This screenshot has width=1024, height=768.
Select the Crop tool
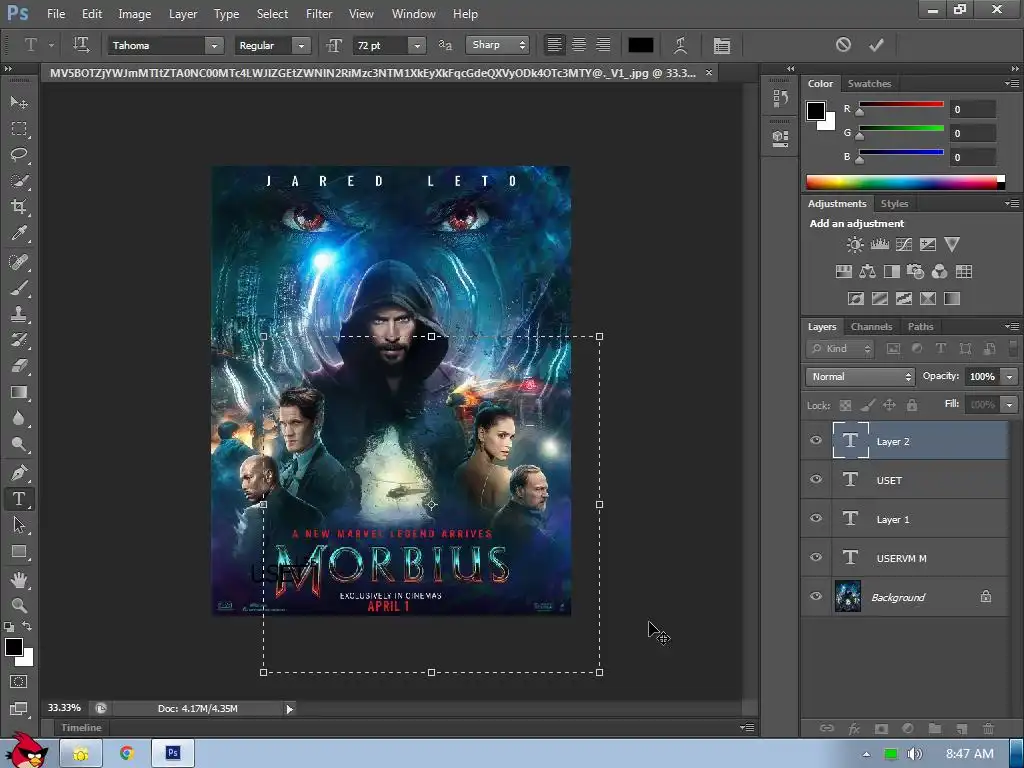point(19,207)
